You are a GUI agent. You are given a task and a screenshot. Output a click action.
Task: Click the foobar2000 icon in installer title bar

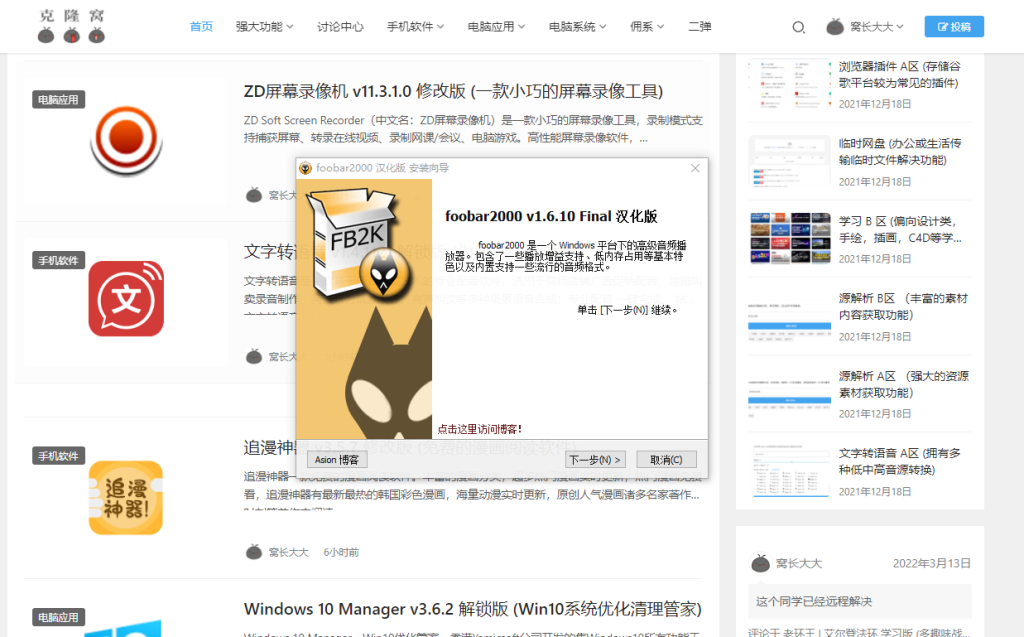click(x=306, y=168)
